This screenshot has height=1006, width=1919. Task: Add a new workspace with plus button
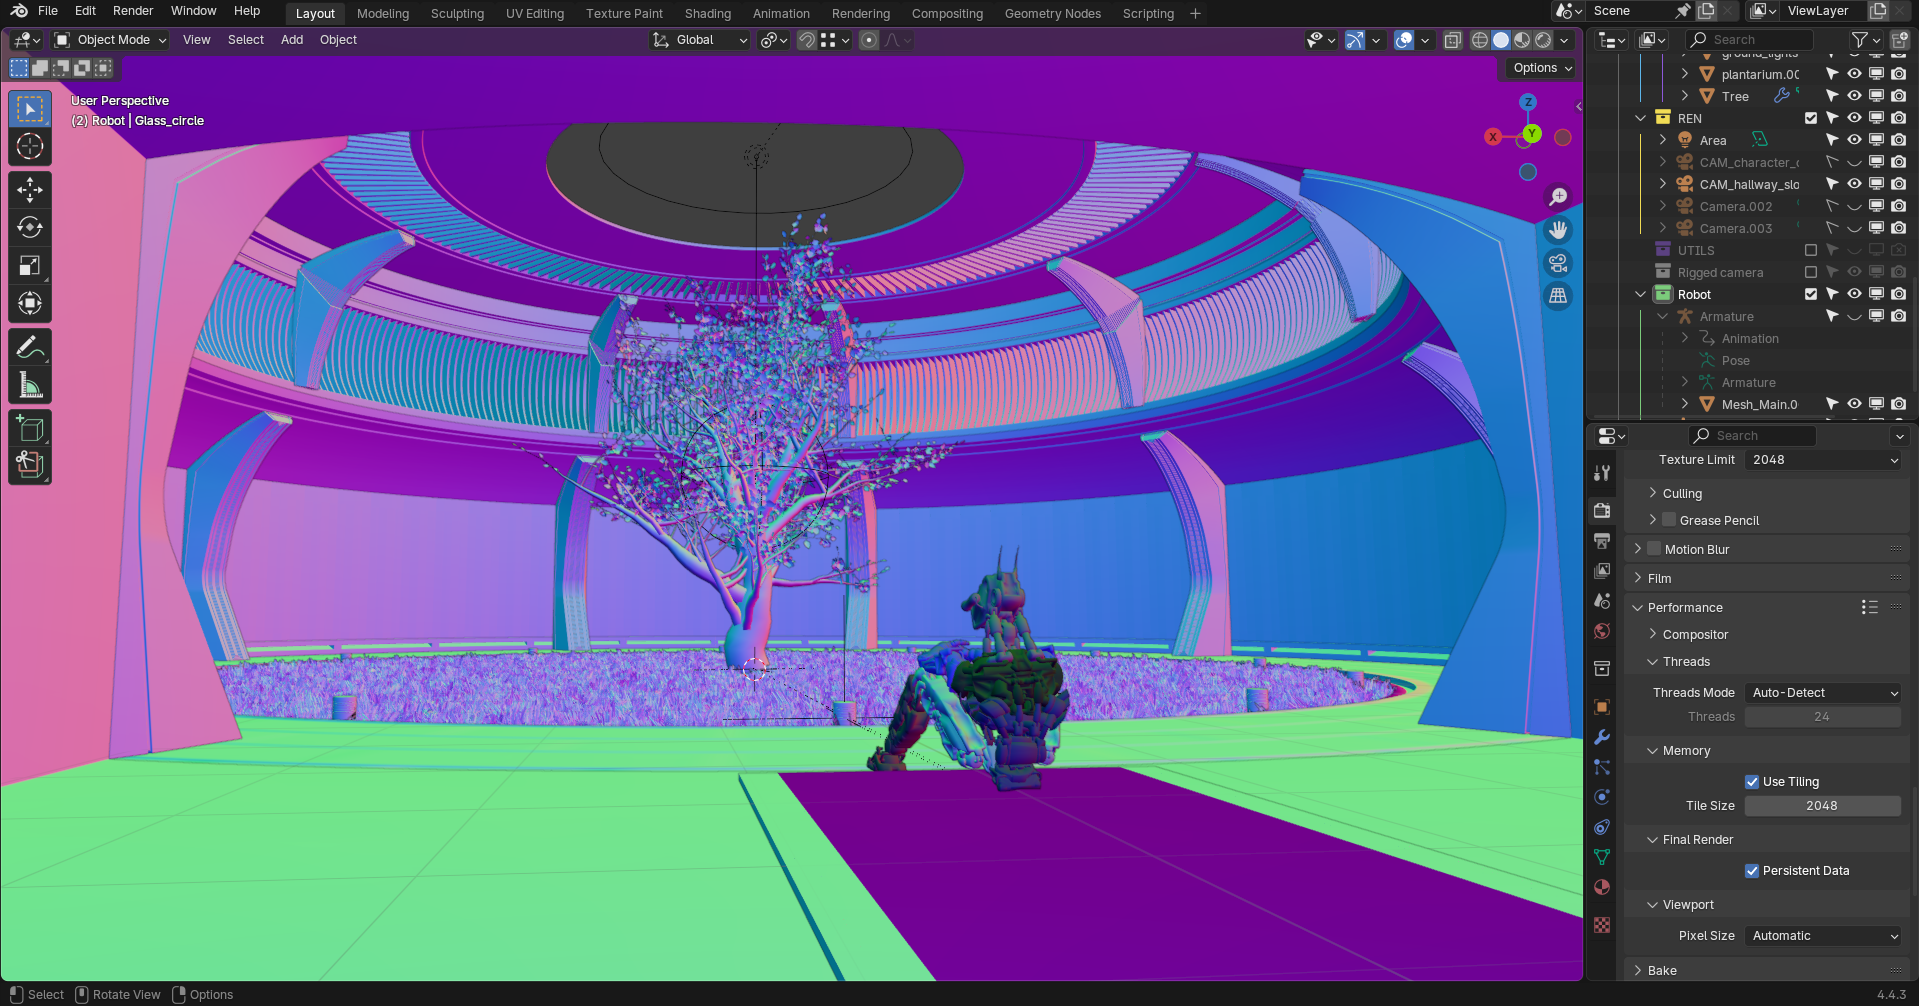[1195, 14]
